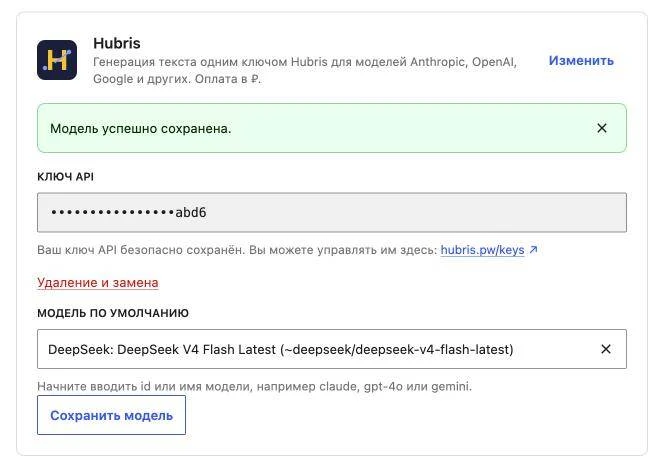Click 'Удаление и замена' link

[98, 282]
